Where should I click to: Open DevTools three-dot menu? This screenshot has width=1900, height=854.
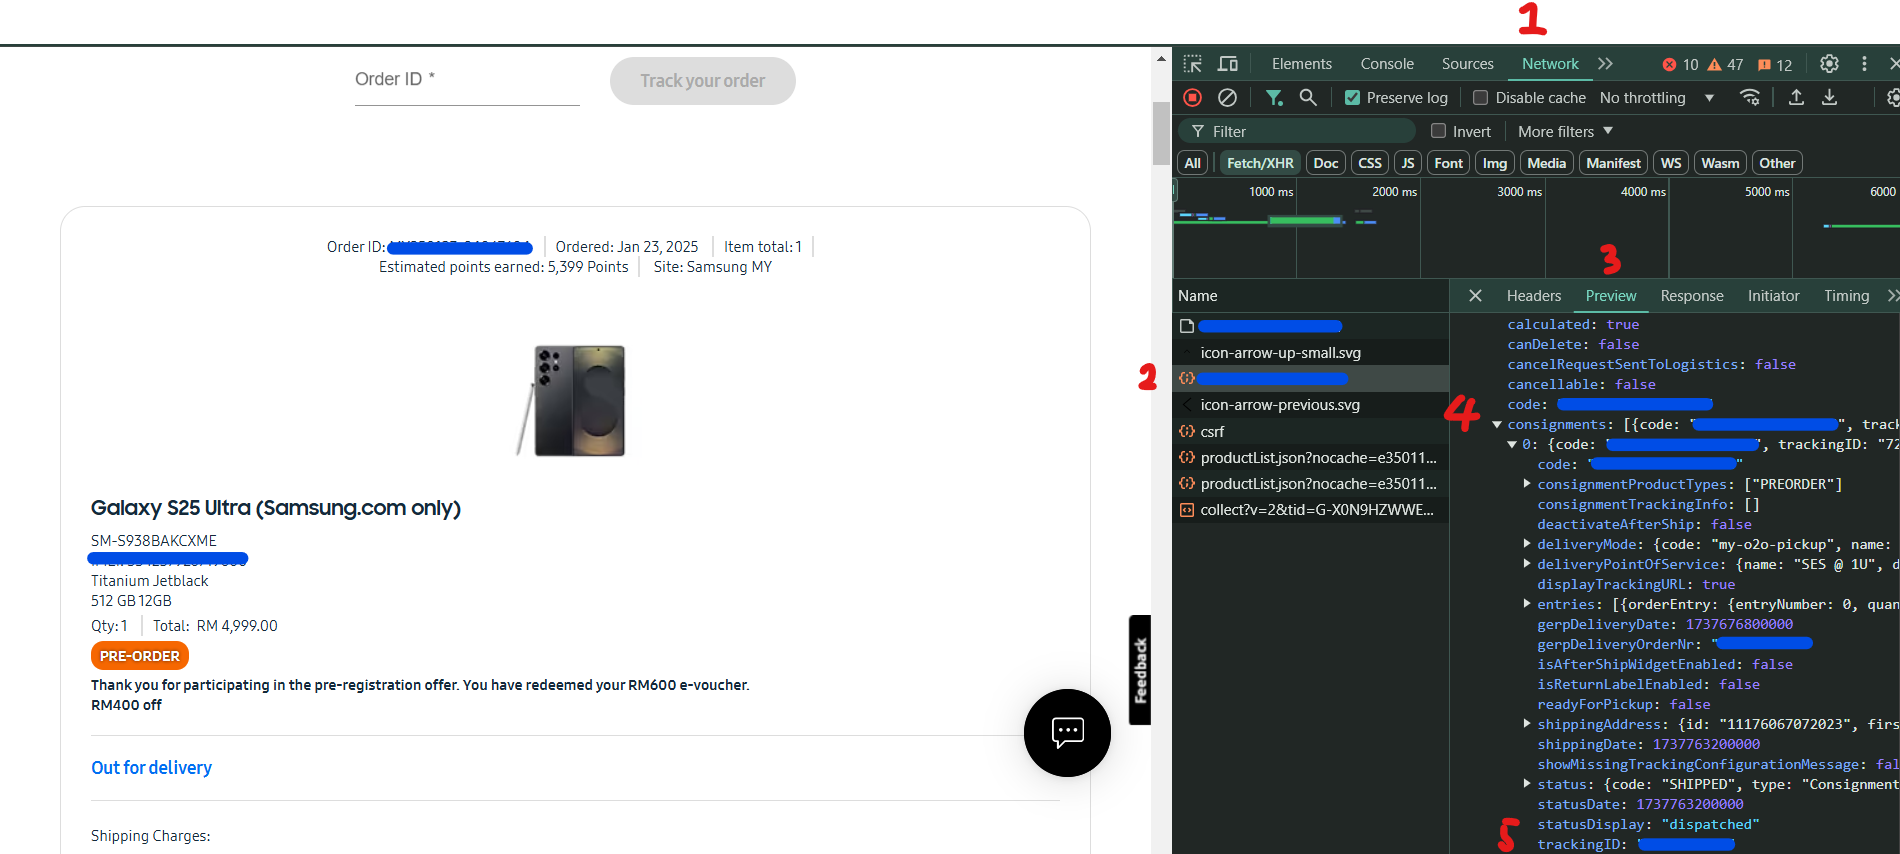point(1864,64)
